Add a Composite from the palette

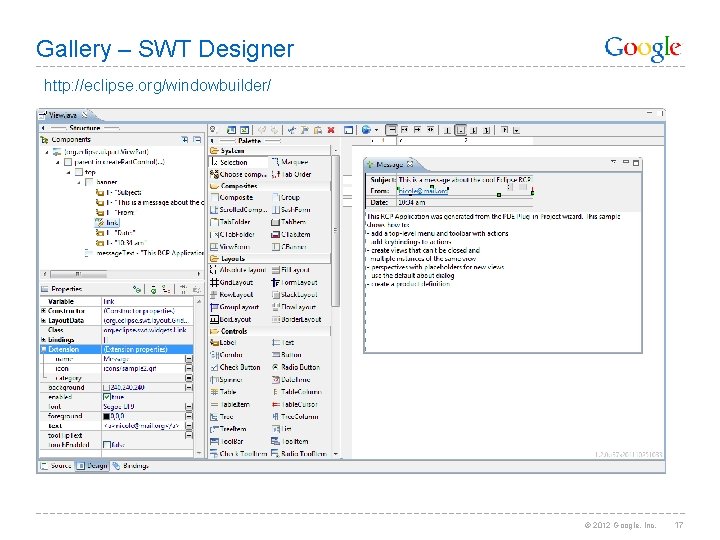[x=231, y=197]
